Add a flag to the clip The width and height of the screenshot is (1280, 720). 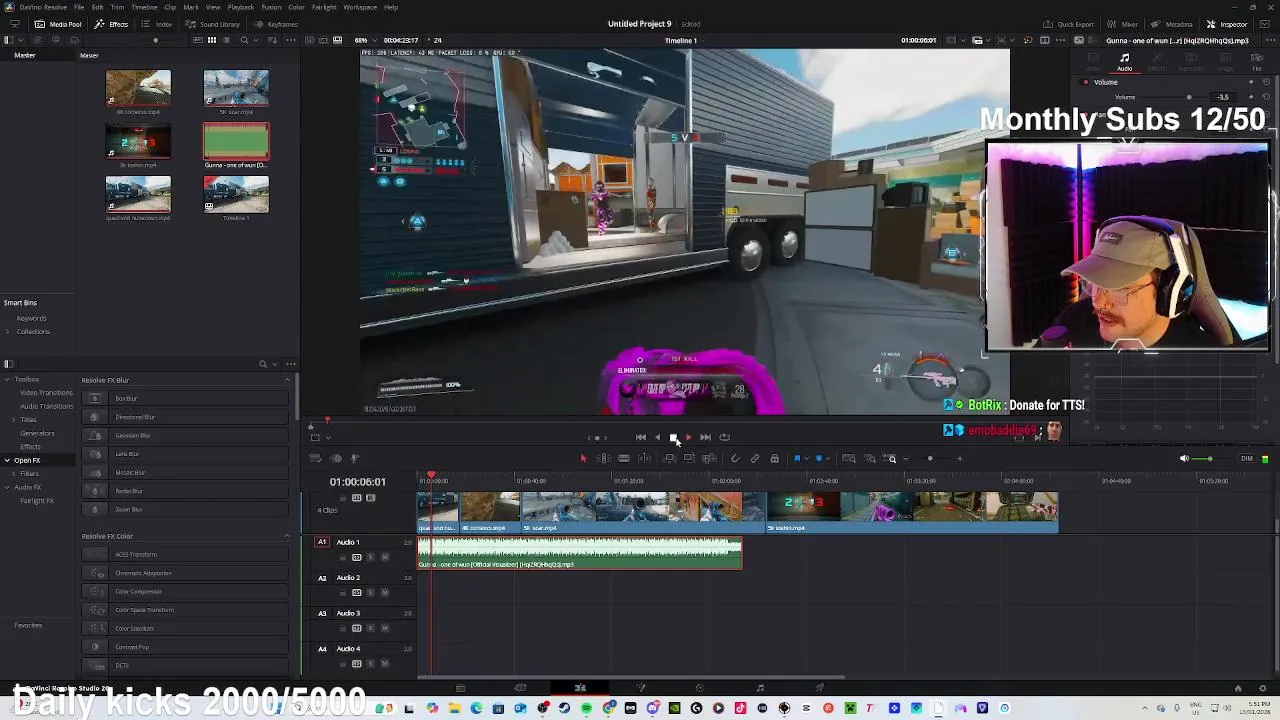coord(797,459)
